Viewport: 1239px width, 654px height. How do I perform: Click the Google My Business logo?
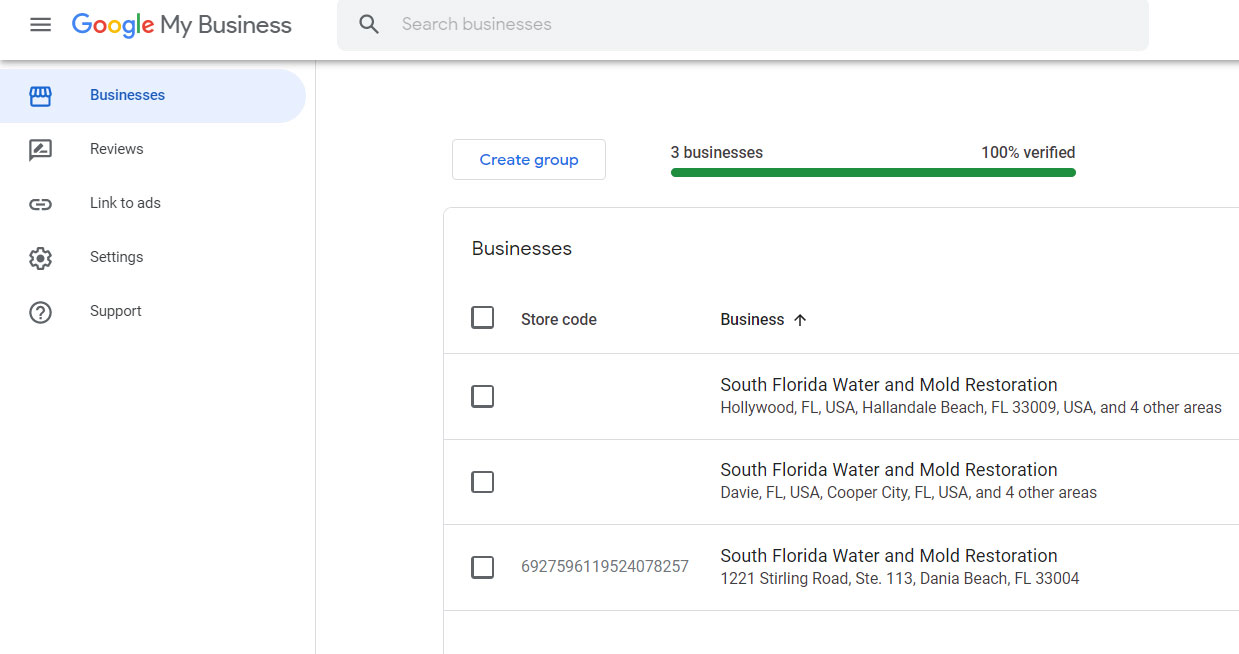[x=182, y=25]
